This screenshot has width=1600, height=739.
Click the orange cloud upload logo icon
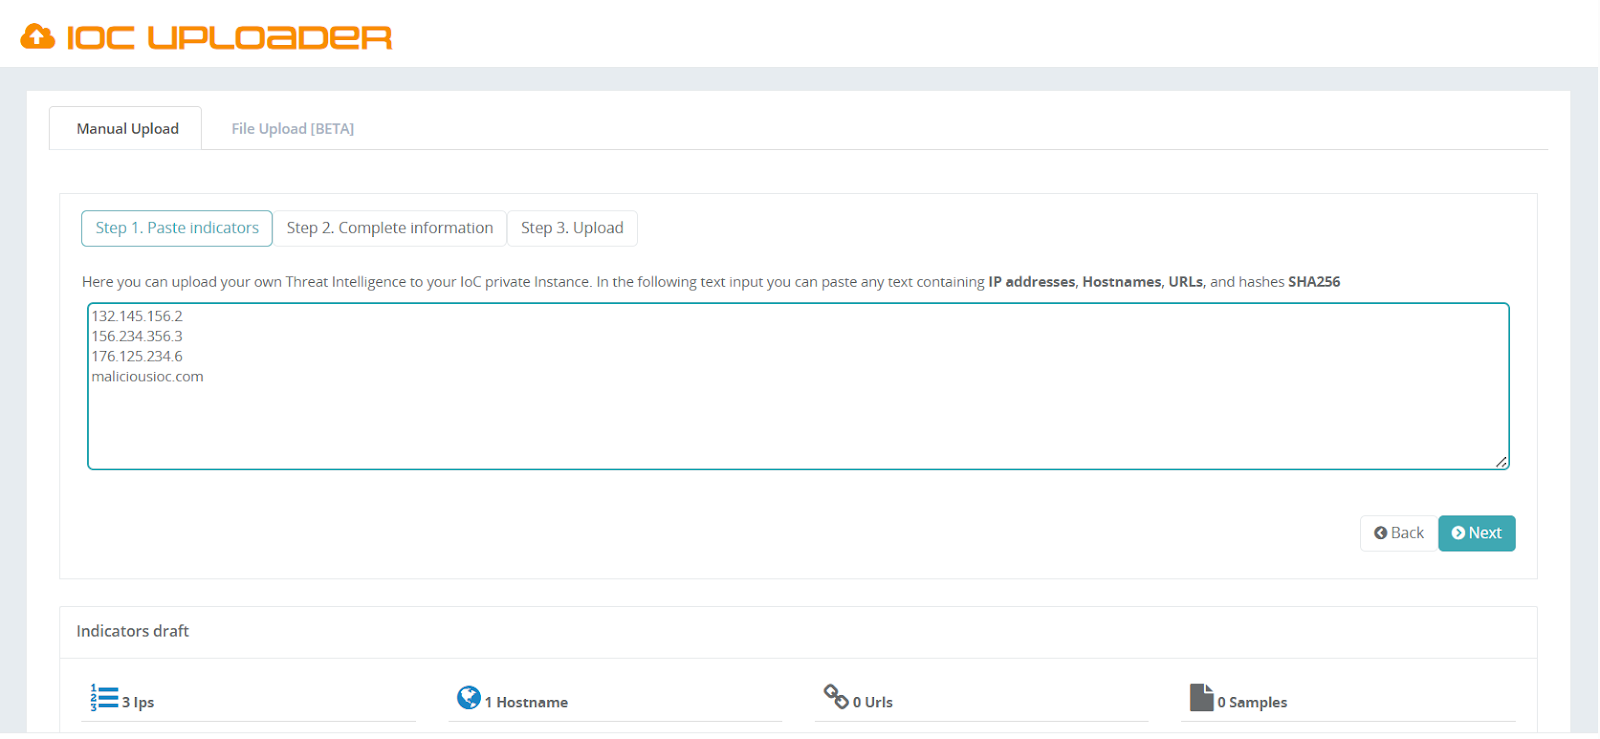(x=38, y=37)
